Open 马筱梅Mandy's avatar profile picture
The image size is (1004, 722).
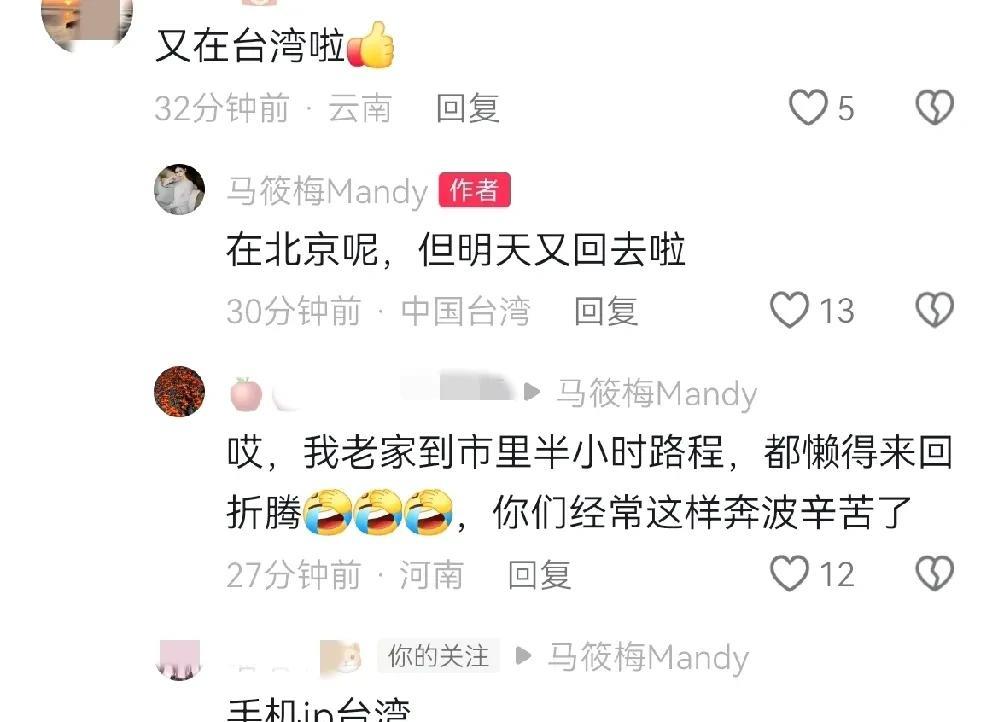180,189
